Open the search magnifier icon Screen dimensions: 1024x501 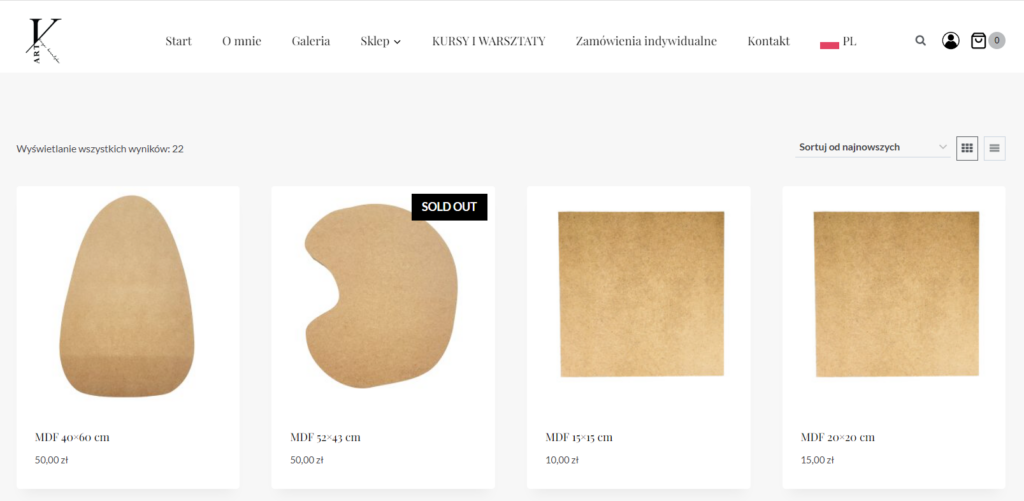click(x=920, y=40)
